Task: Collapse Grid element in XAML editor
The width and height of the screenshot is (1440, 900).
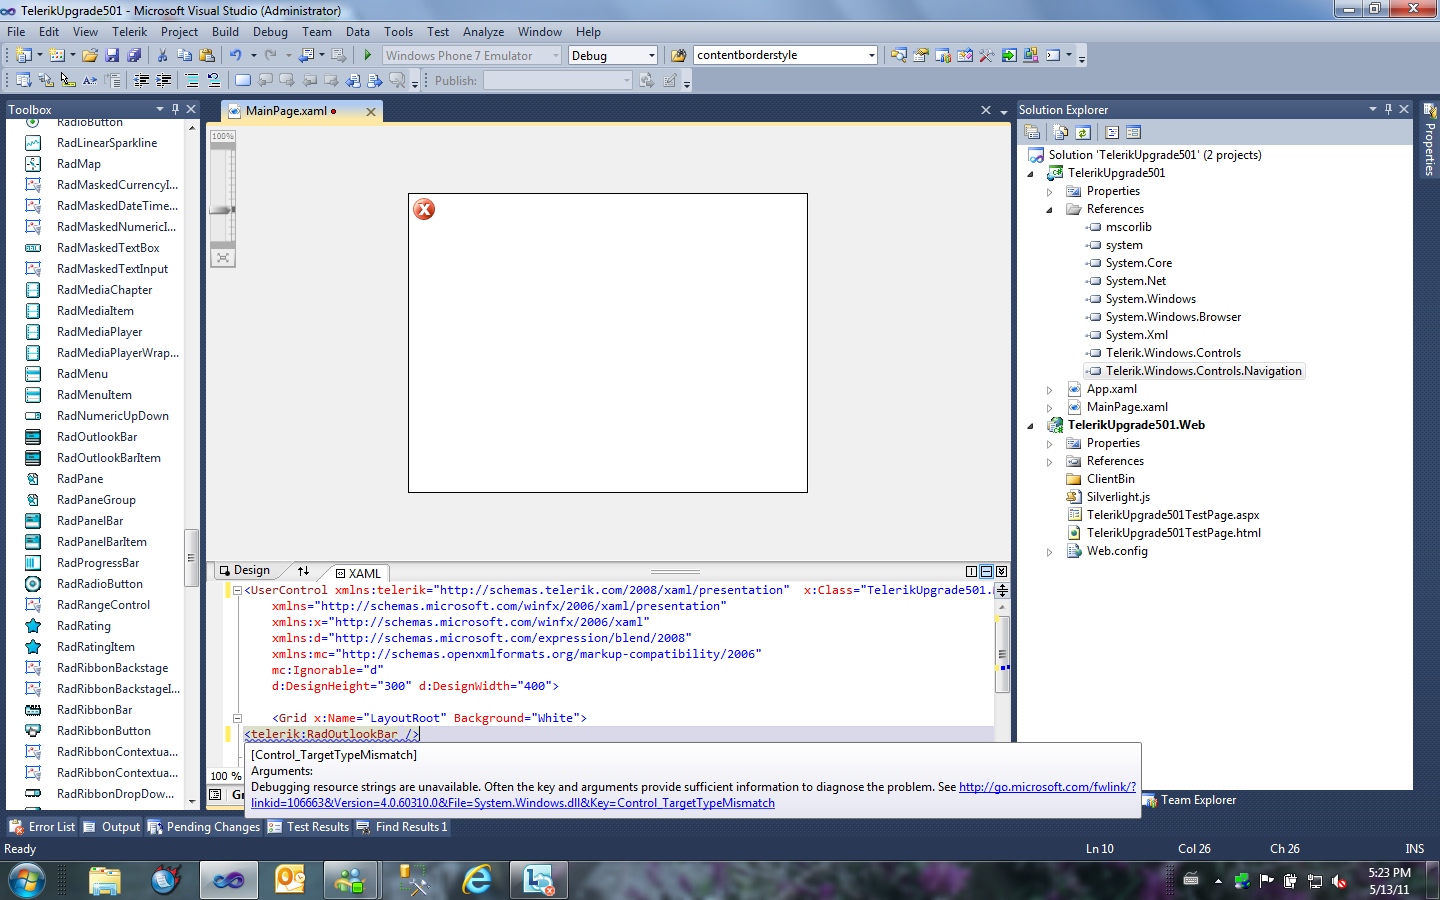Action: 237,718
